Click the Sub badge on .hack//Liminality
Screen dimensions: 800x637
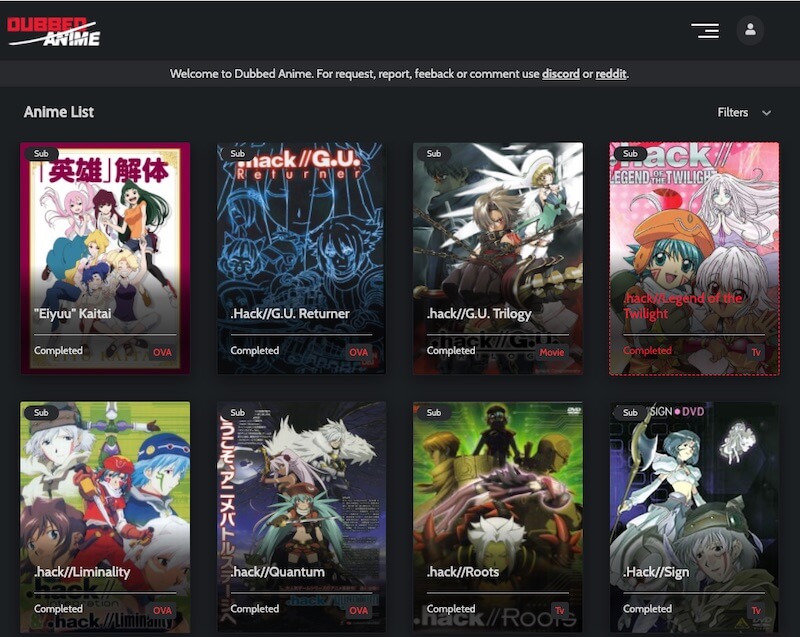click(x=41, y=413)
